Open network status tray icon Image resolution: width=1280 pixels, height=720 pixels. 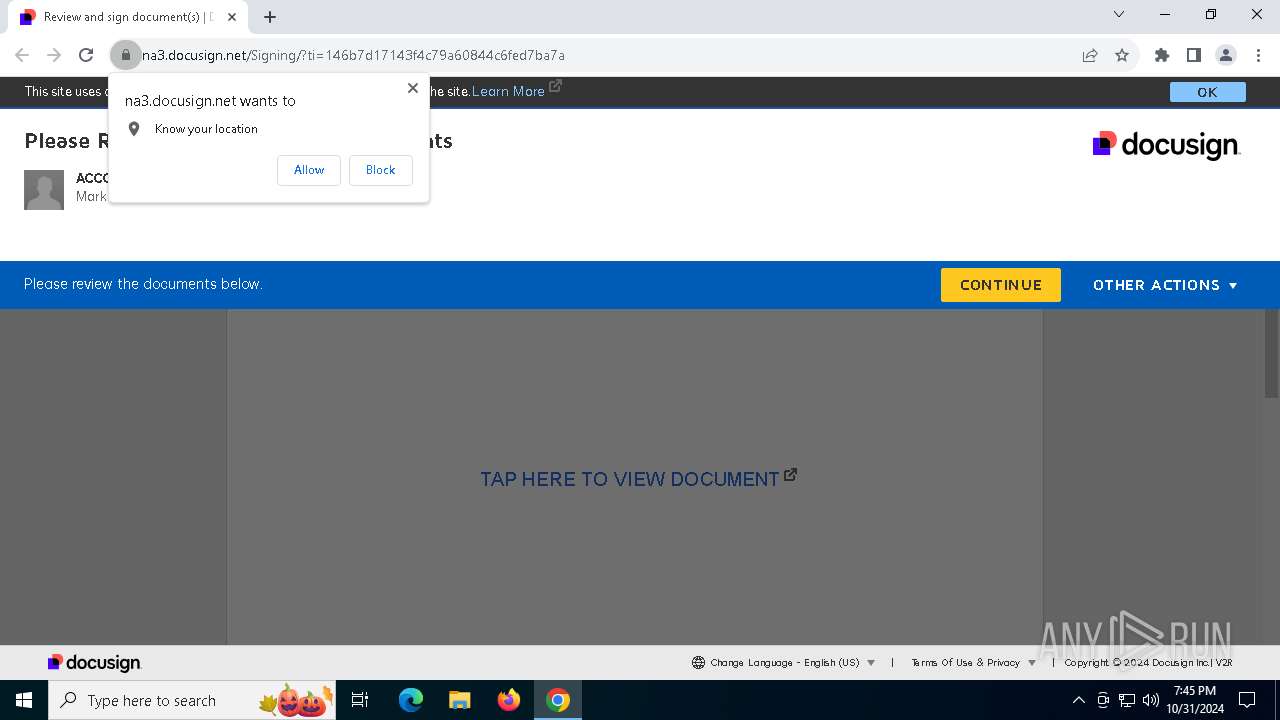(x=1127, y=700)
